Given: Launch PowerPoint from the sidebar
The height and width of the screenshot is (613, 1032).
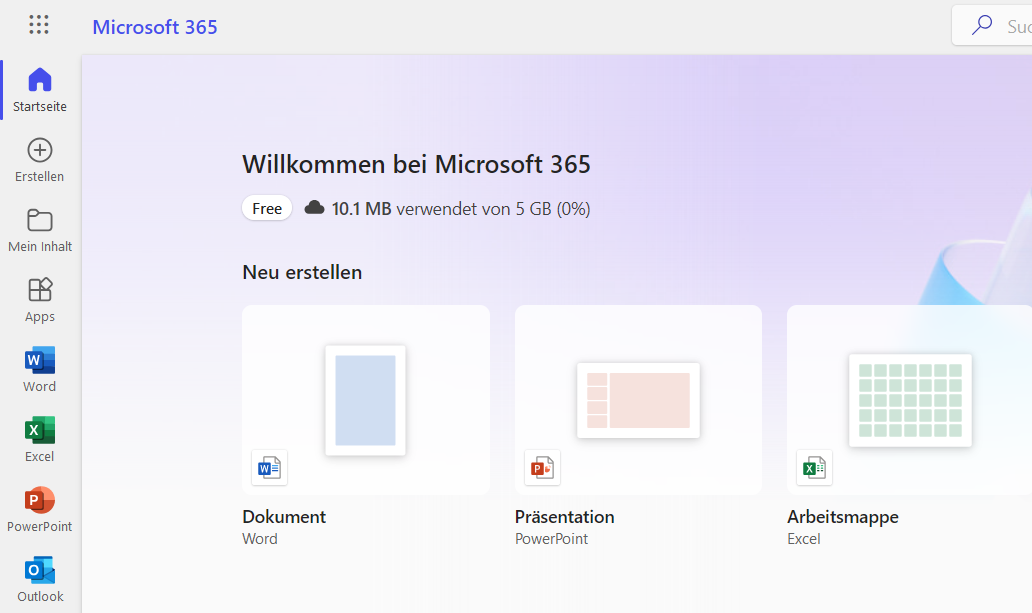Looking at the screenshot, I should coord(39,510).
